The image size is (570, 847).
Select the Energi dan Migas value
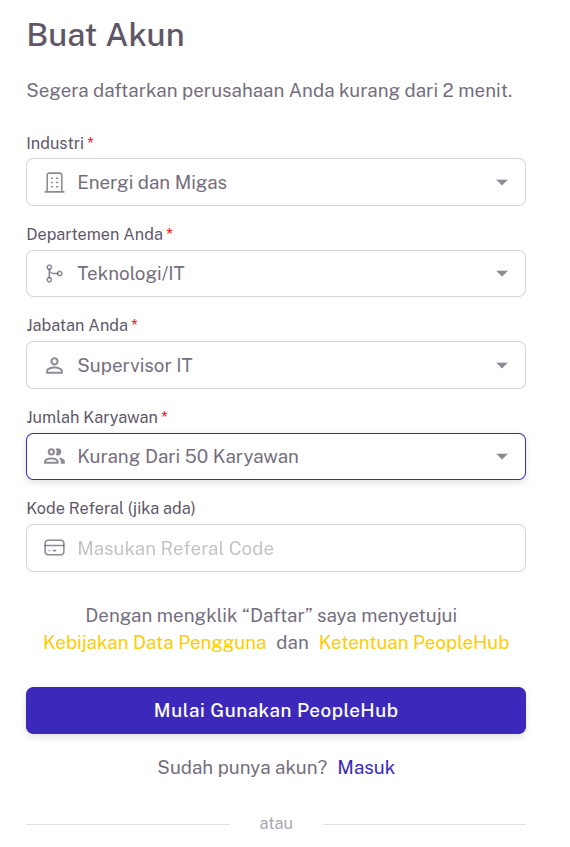[152, 183]
